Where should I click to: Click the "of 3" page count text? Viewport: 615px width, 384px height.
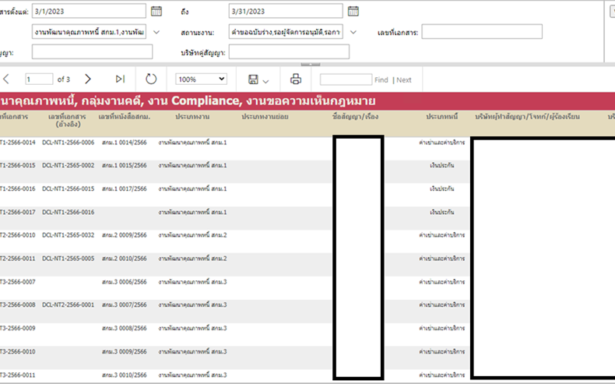(64, 80)
